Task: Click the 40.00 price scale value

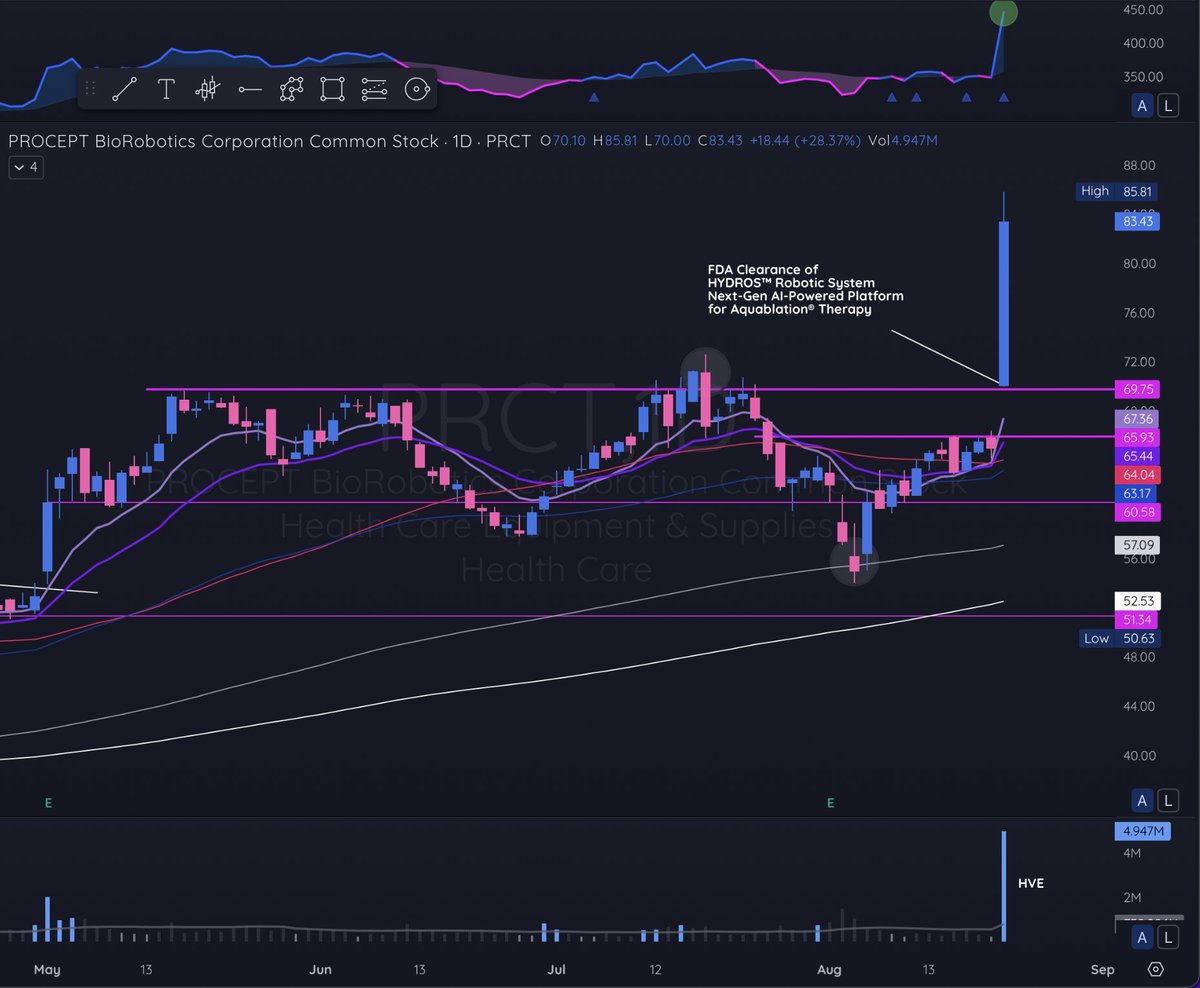Action: 1140,755
